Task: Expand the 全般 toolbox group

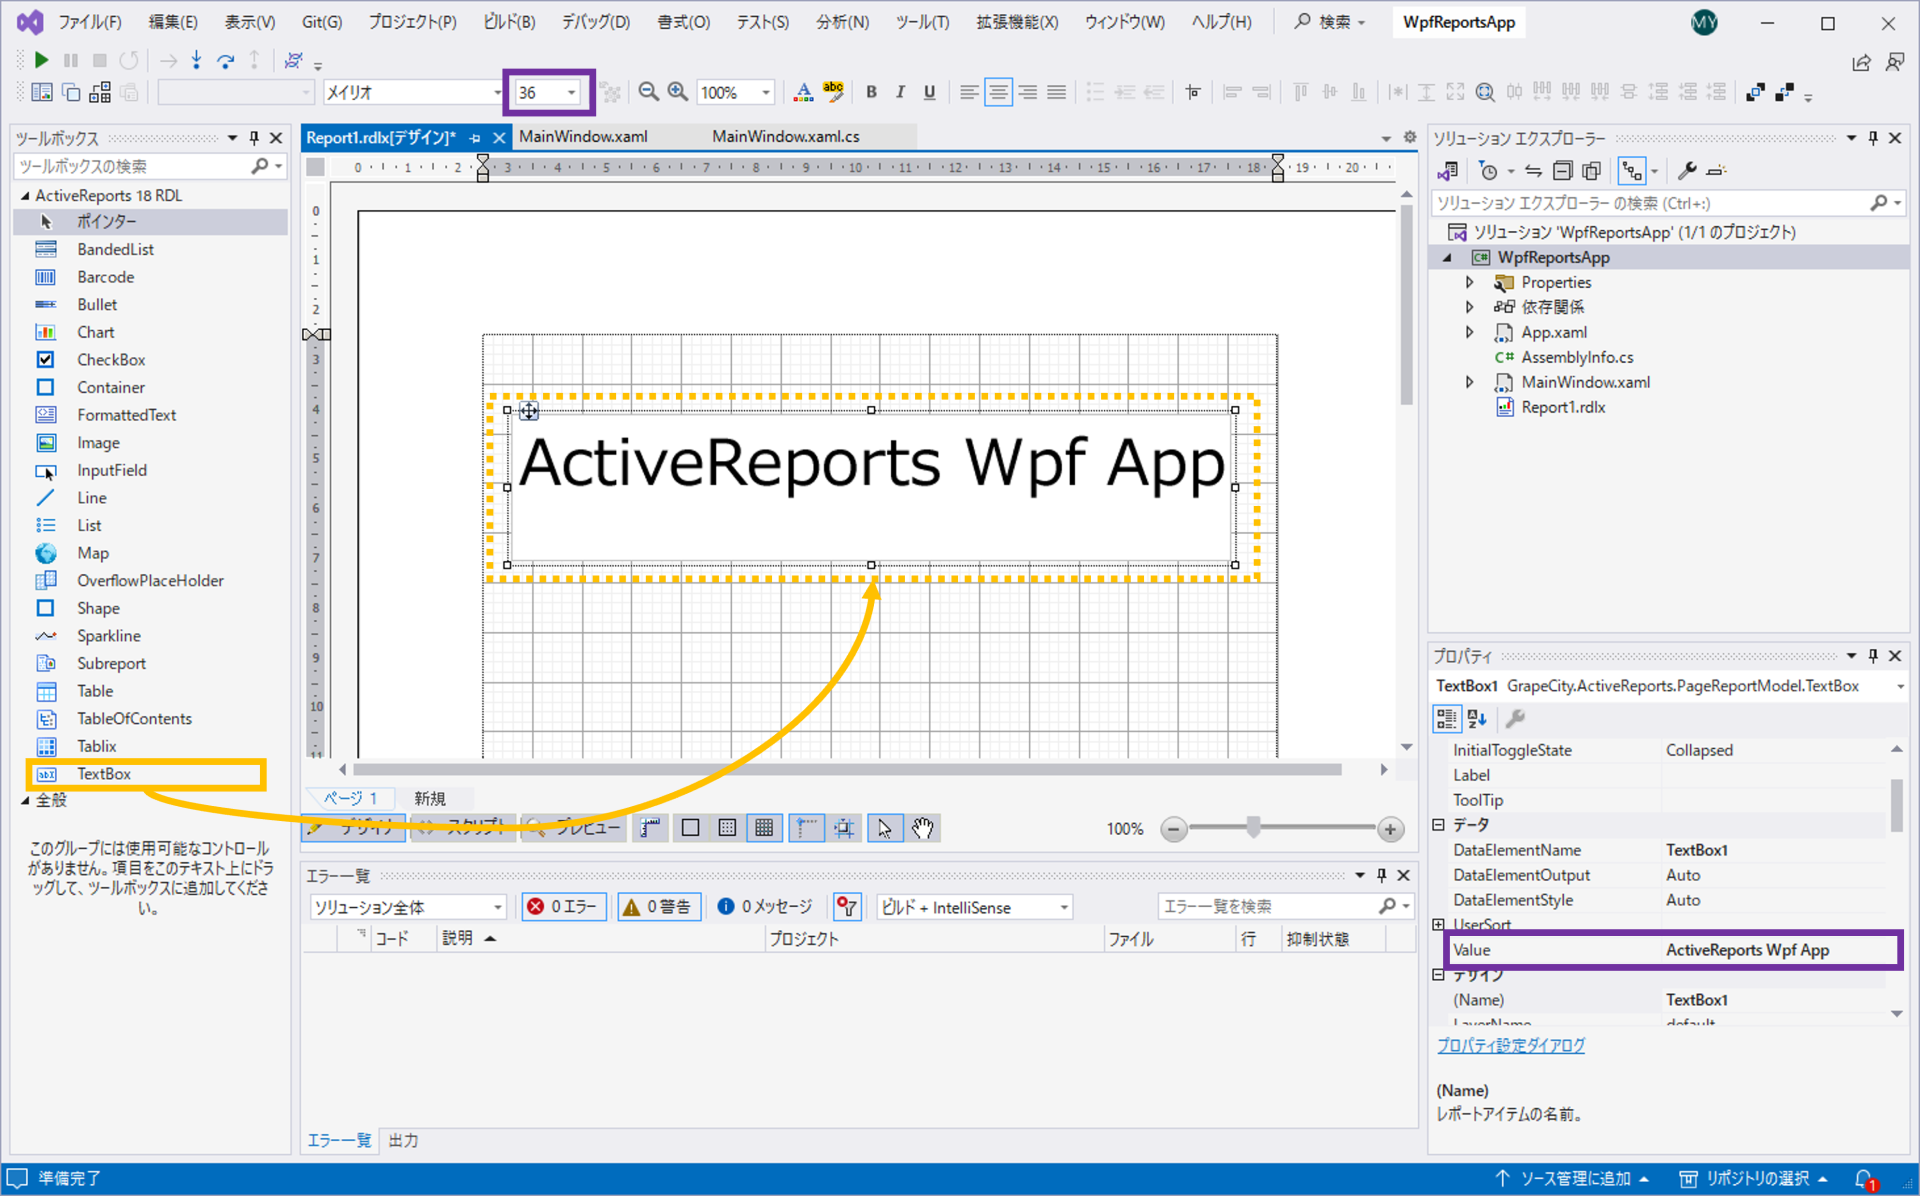Action: point(26,801)
